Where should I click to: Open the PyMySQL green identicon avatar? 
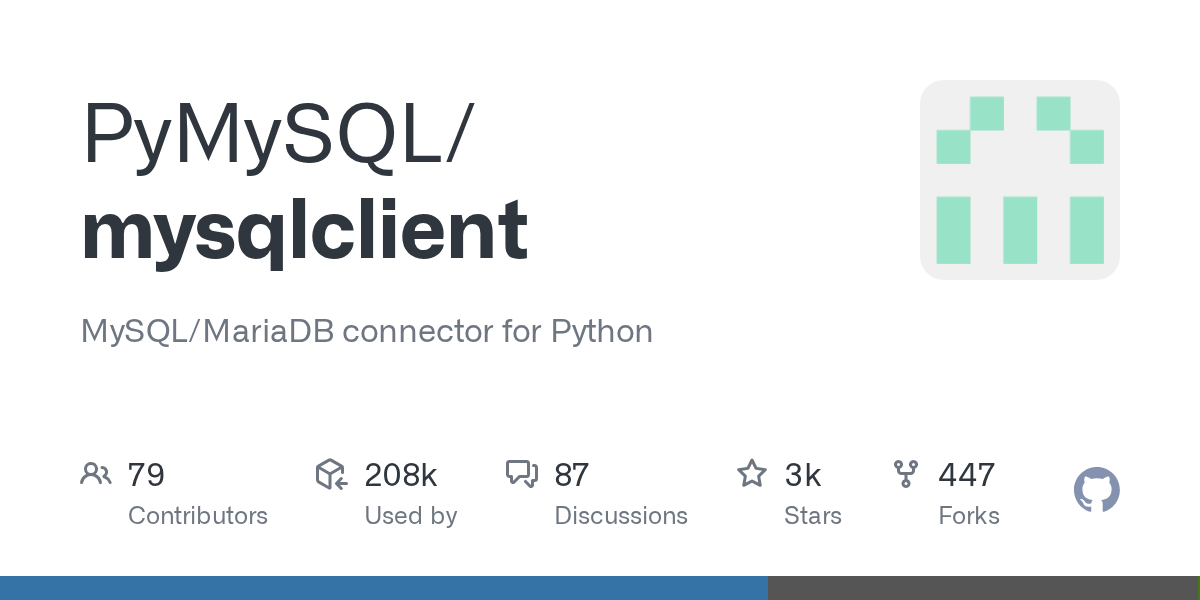coord(1019,180)
